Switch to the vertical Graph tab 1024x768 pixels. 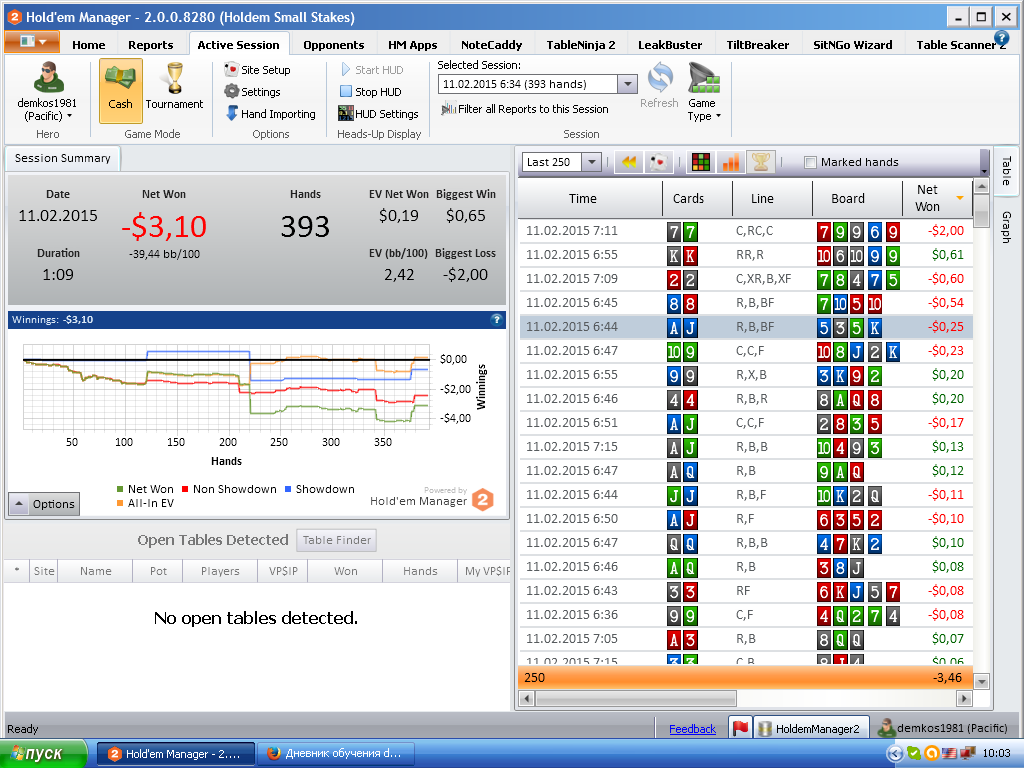(1006, 227)
